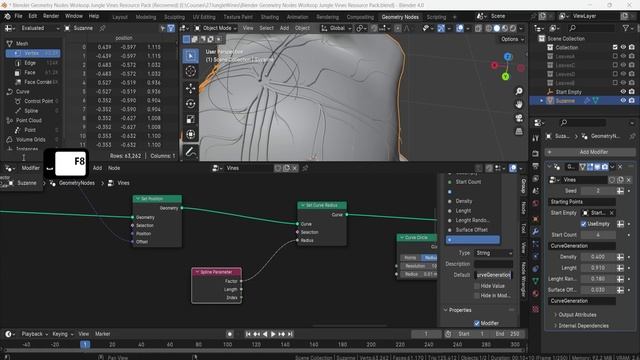Viewport: 640px width, 360px height.
Task: Select the Vertex domain in spreadsheet
Action: point(33,53)
